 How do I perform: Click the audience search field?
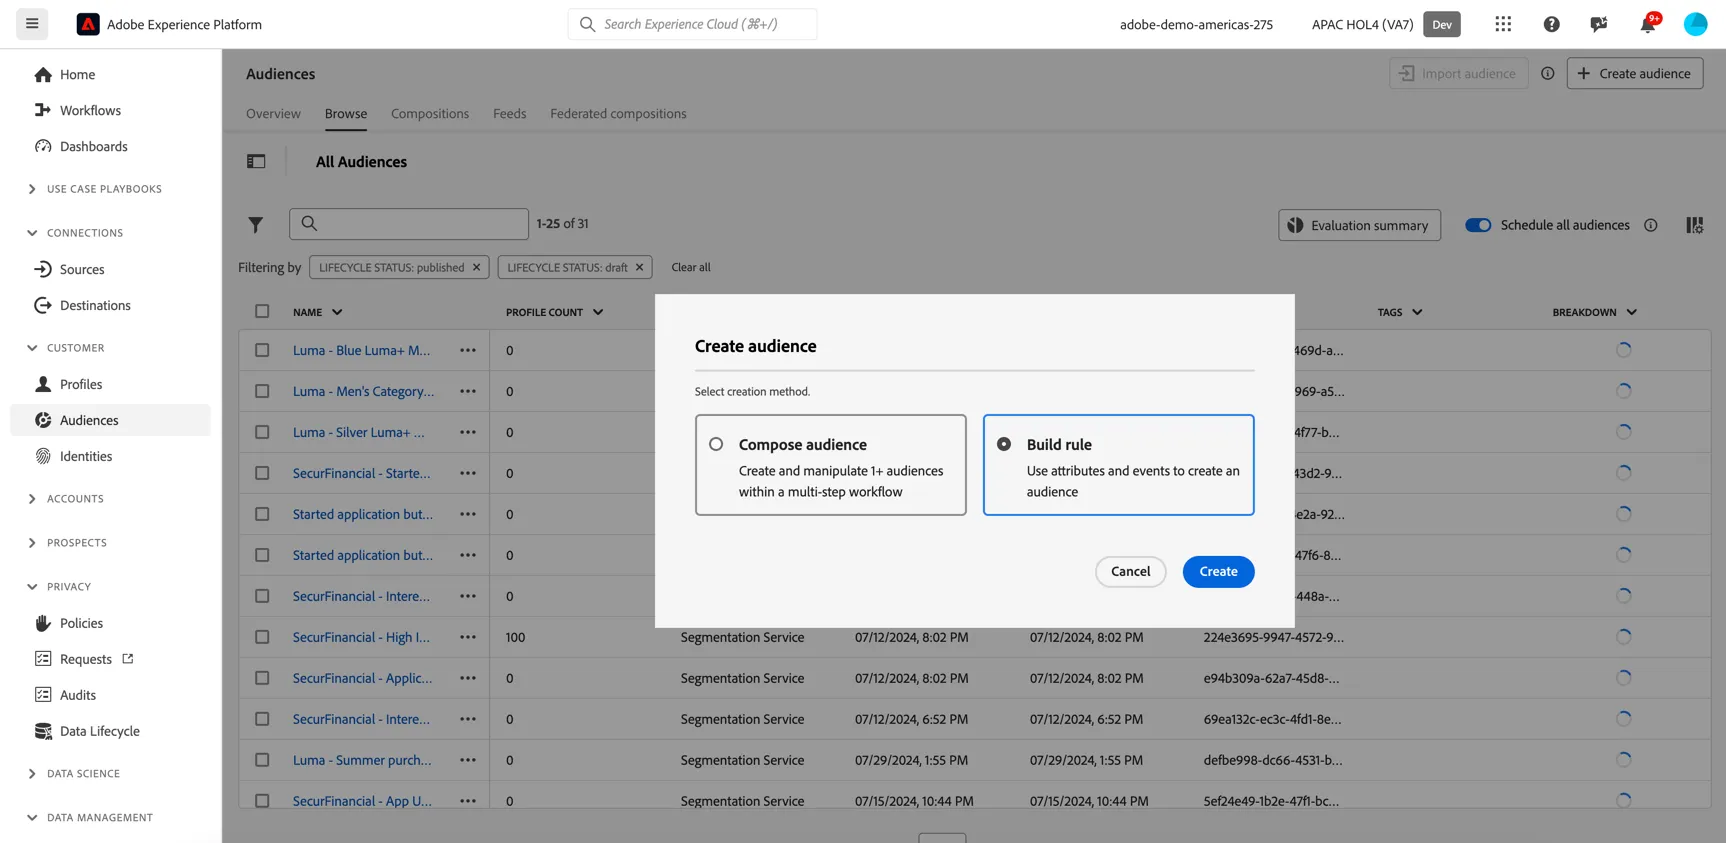coord(409,224)
